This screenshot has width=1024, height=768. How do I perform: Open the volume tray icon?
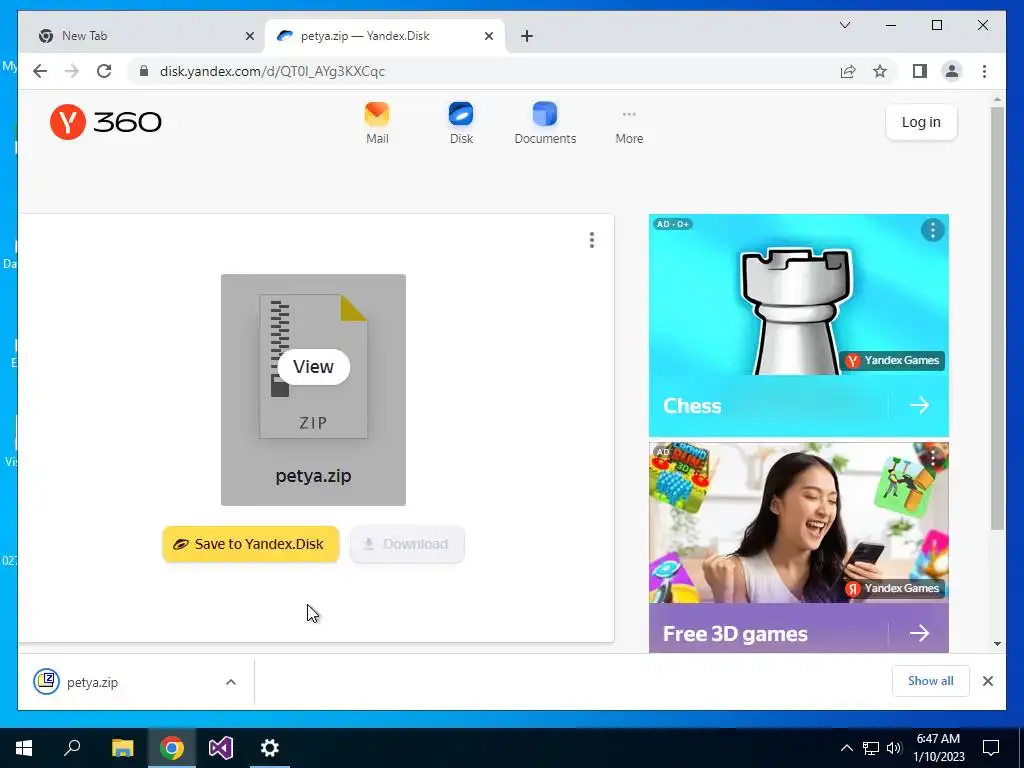(894, 748)
